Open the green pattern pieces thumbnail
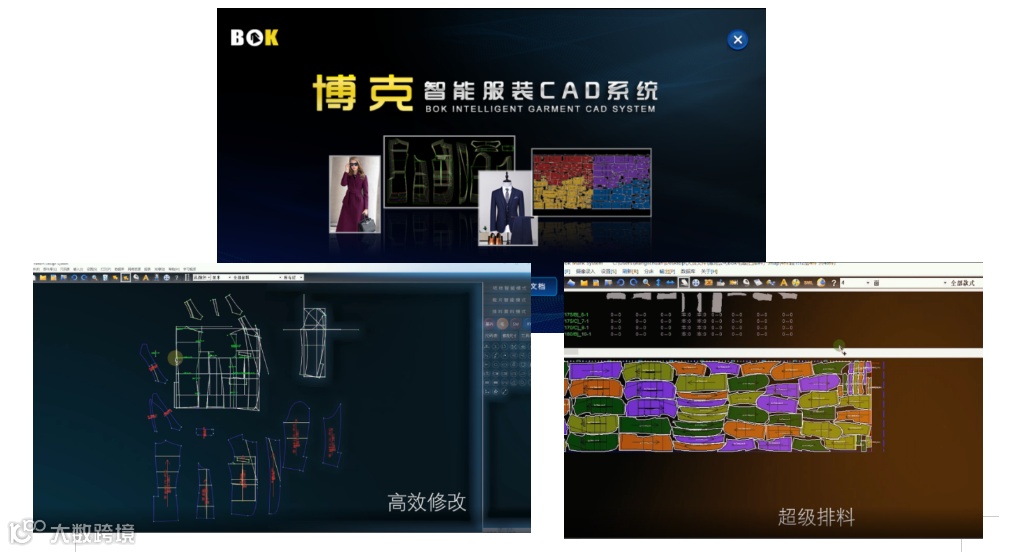The image size is (1035, 552). pyautogui.click(x=449, y=172)
